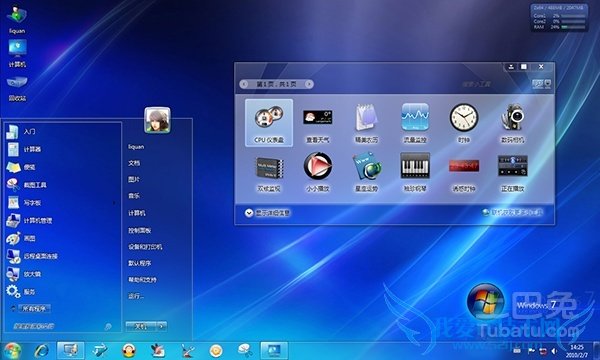Launch 计算器 (Calculator) from Start menu
Image resolution: width=600 pixels, height=360 pixels.
click(x=61, y=149)
